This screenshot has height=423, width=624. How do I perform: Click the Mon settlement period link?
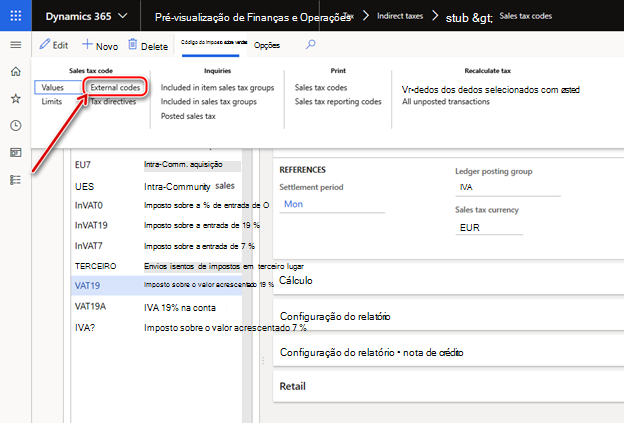click(293, 204)
